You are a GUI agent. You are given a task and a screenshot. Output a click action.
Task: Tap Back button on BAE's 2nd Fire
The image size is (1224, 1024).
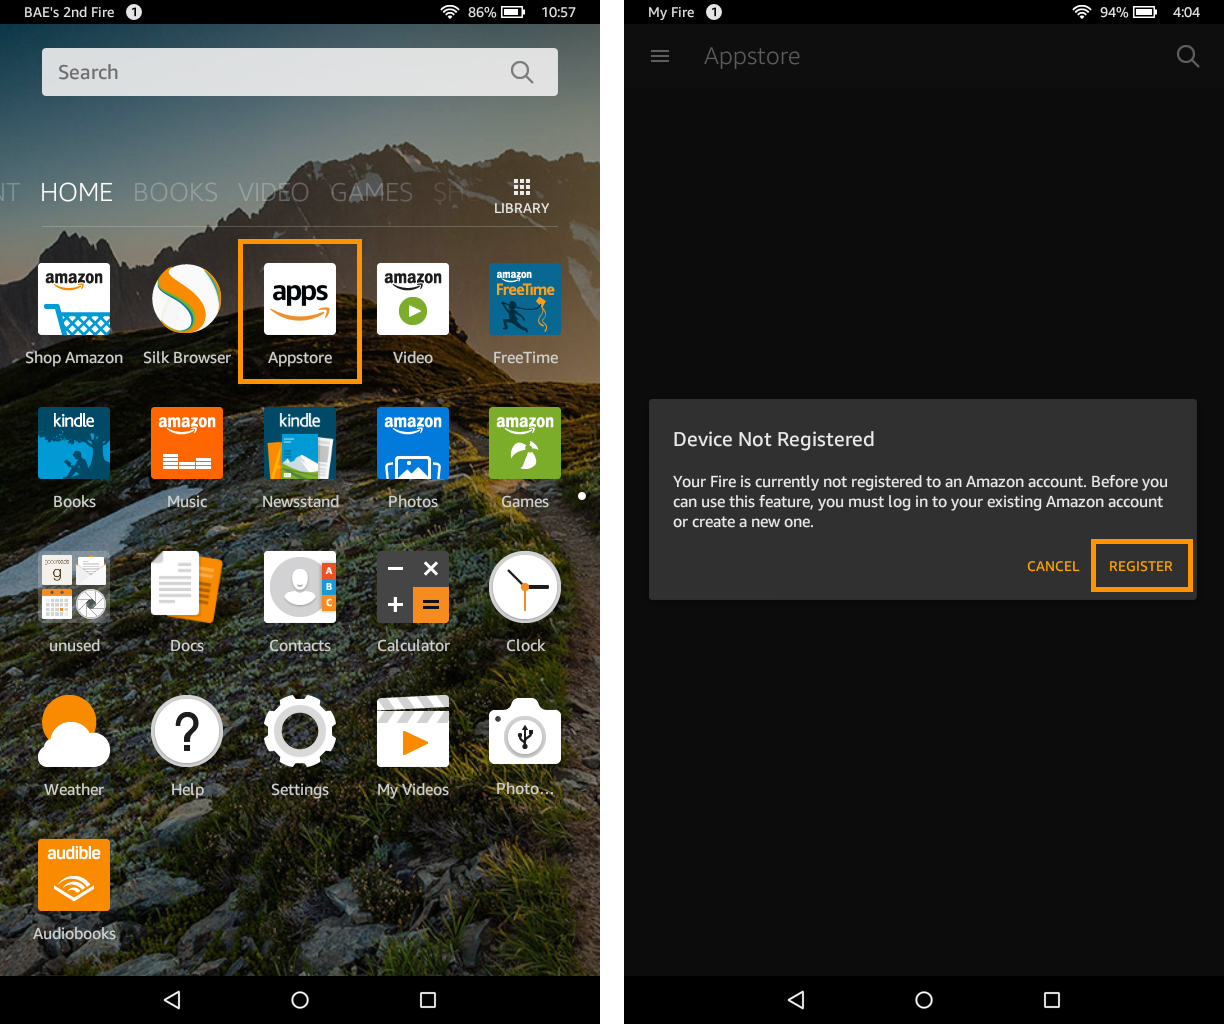[x=172, y=1000]
